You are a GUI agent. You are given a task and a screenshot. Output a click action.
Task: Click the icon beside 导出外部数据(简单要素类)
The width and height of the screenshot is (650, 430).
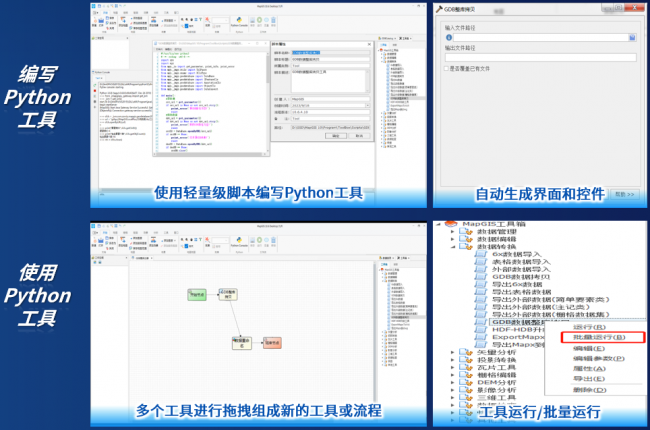coord(480,299)
